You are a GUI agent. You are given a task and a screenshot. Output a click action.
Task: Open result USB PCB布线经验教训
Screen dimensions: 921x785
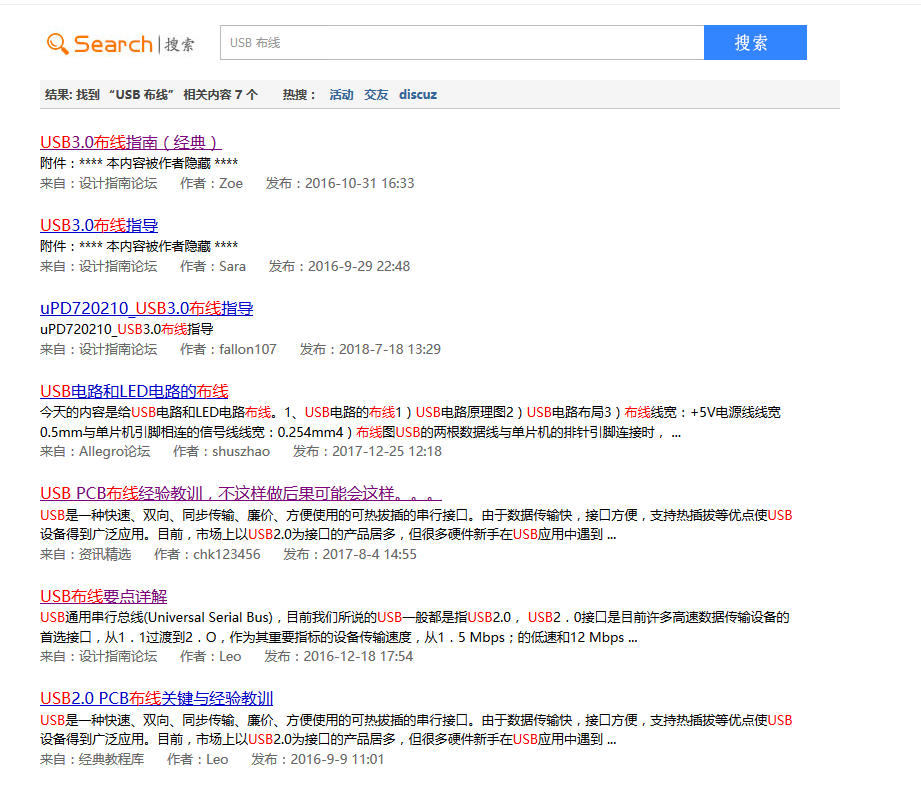point(240,493)
